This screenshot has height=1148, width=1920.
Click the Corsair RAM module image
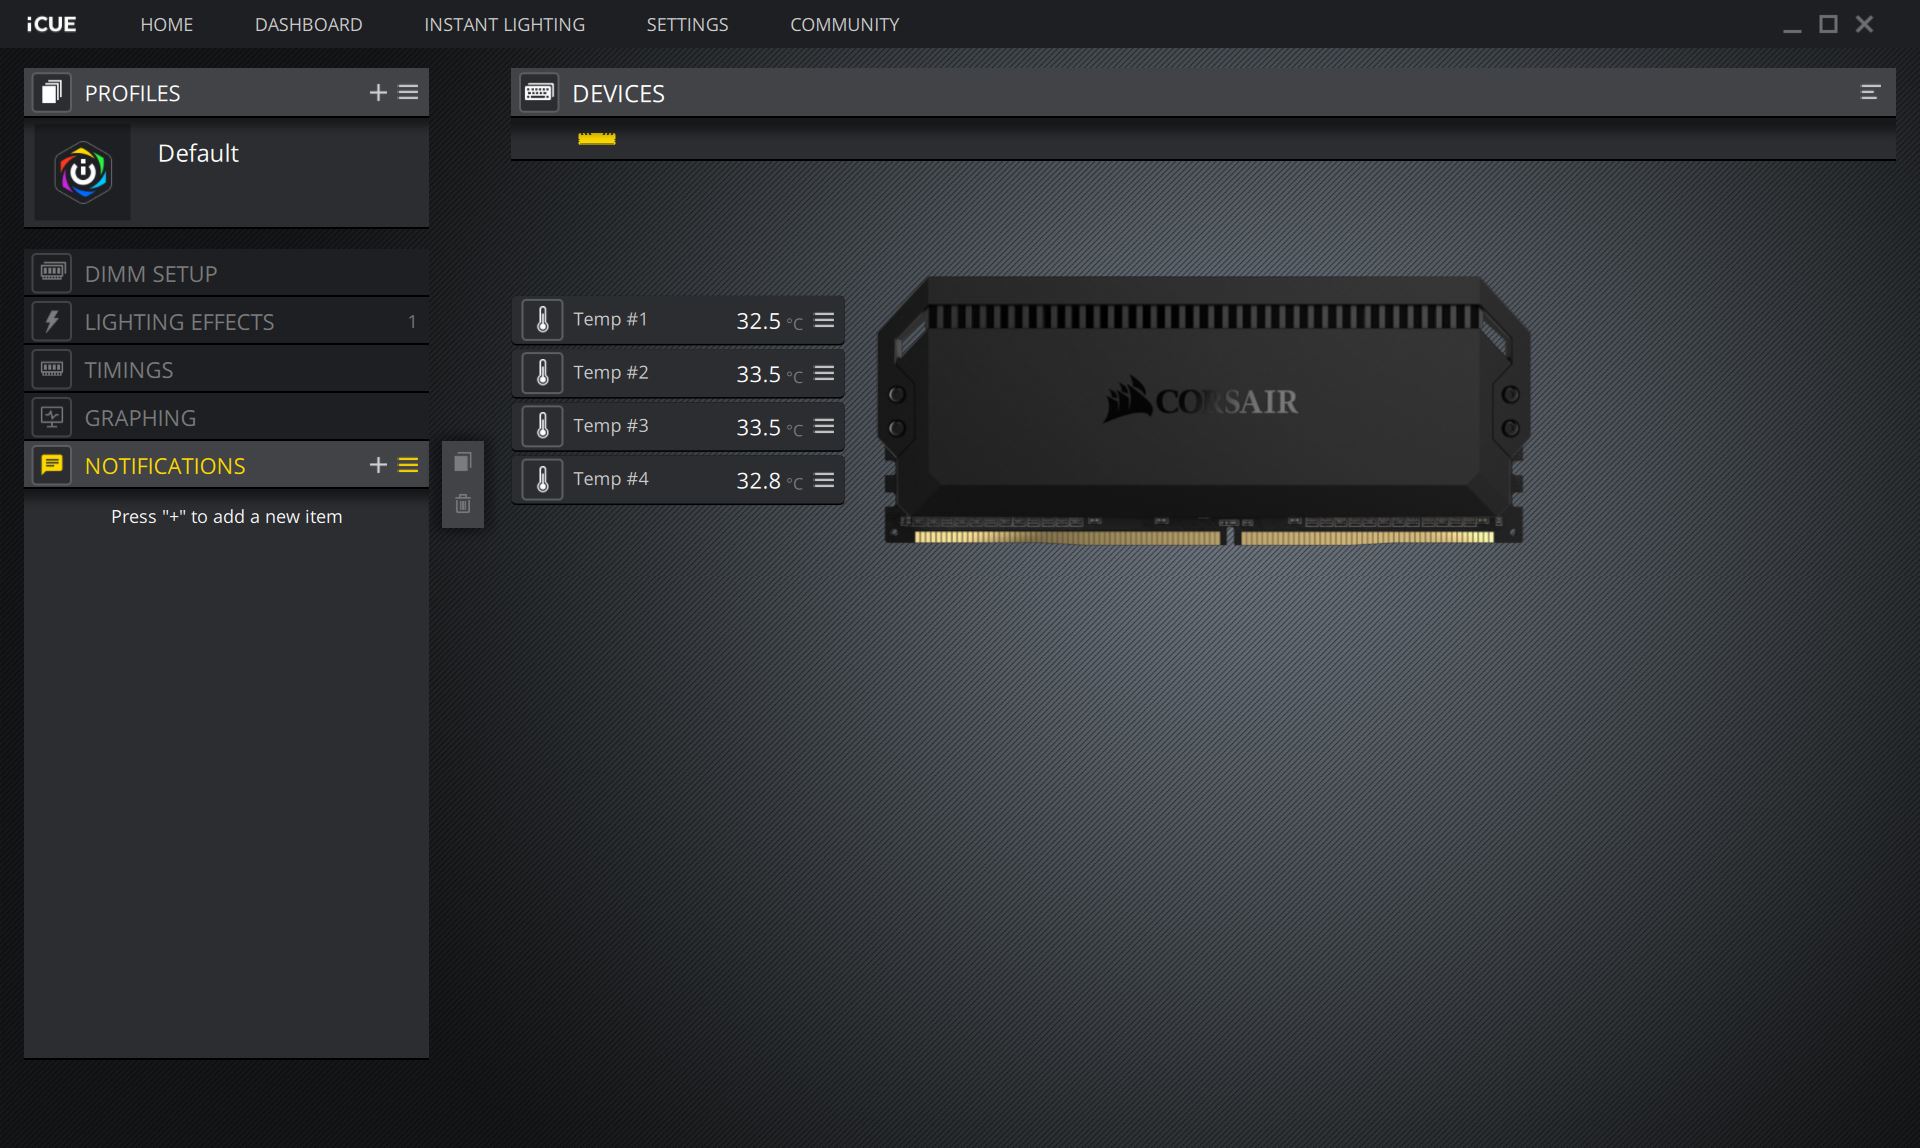tap(1203, 410)
